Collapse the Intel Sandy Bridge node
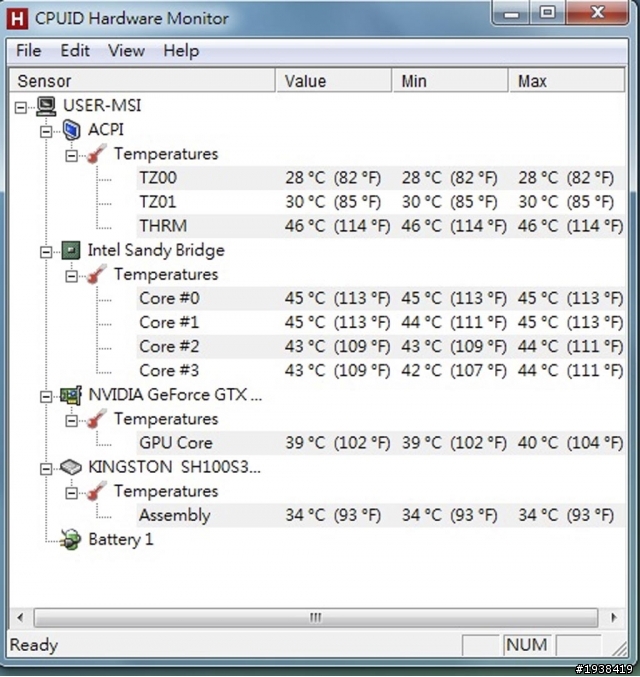640x677 pixels. pyautogui.click(x=46, y=252)
